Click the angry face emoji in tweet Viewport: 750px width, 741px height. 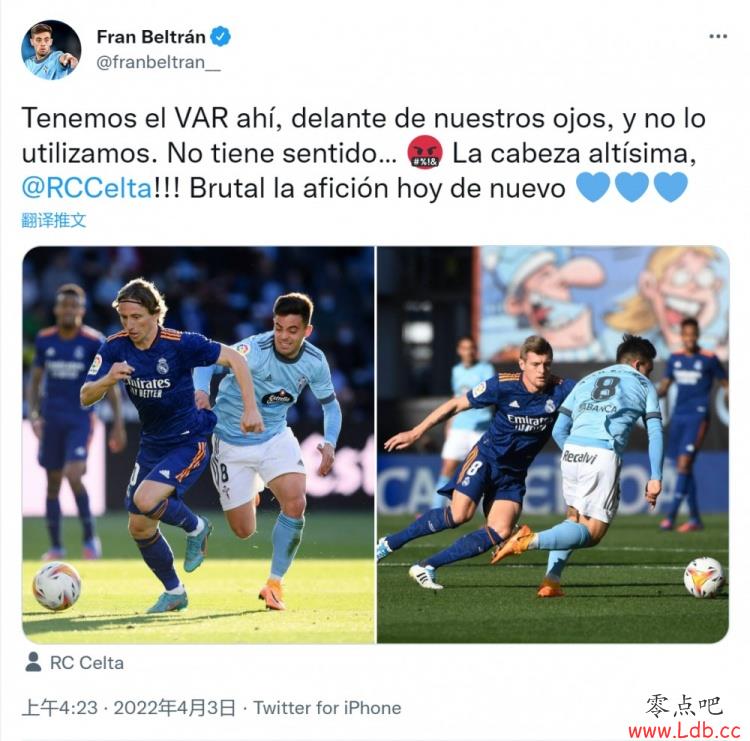(x=425, y=153)
